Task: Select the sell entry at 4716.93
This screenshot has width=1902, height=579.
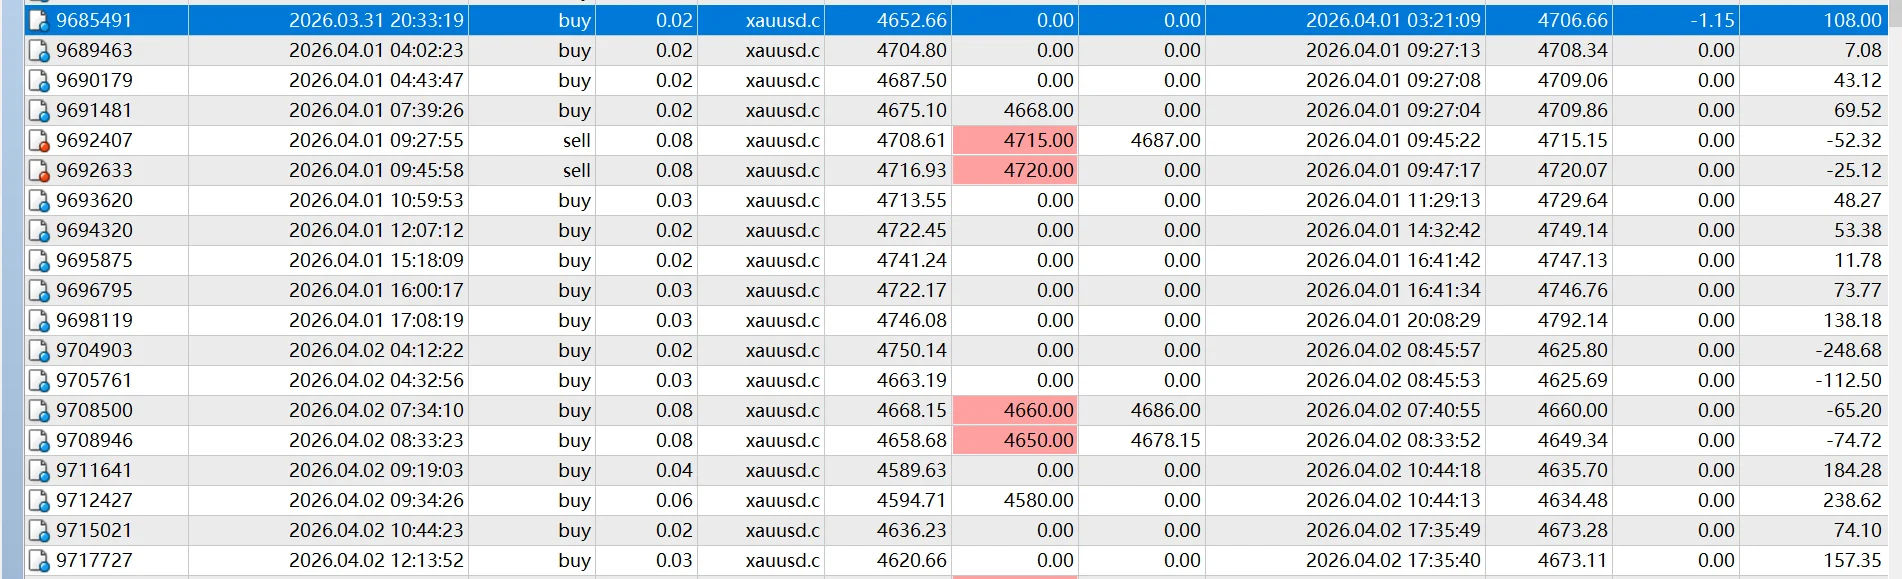Action: (x=956, y=170)
